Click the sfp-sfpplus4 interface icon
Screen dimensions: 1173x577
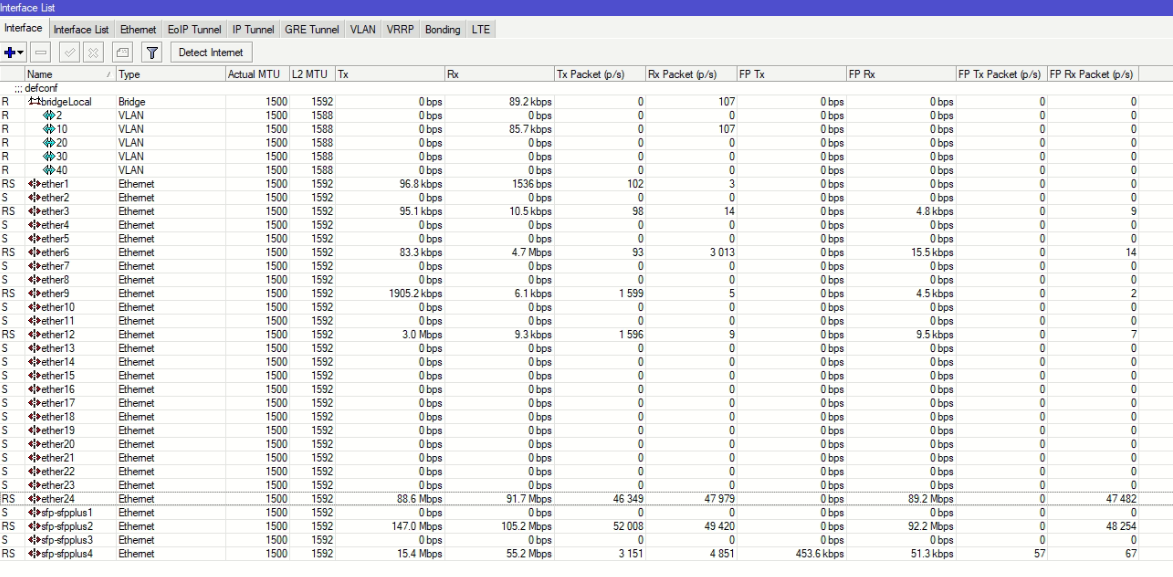click(x=34, y=553)
